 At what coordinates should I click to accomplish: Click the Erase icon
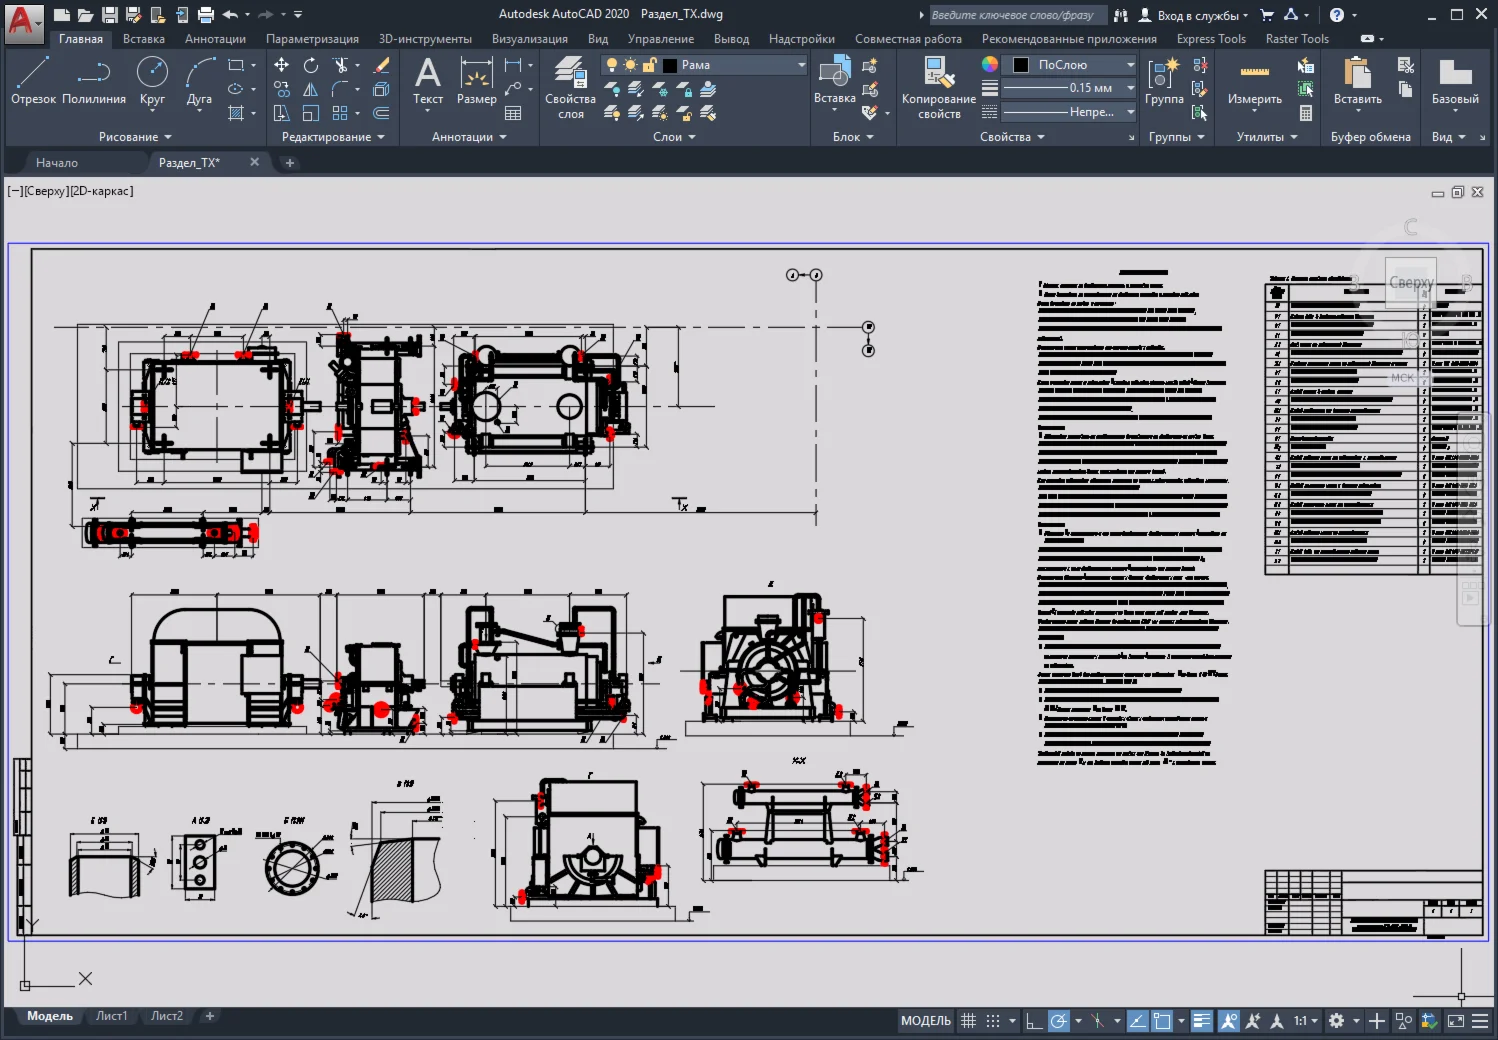(382, 65)
